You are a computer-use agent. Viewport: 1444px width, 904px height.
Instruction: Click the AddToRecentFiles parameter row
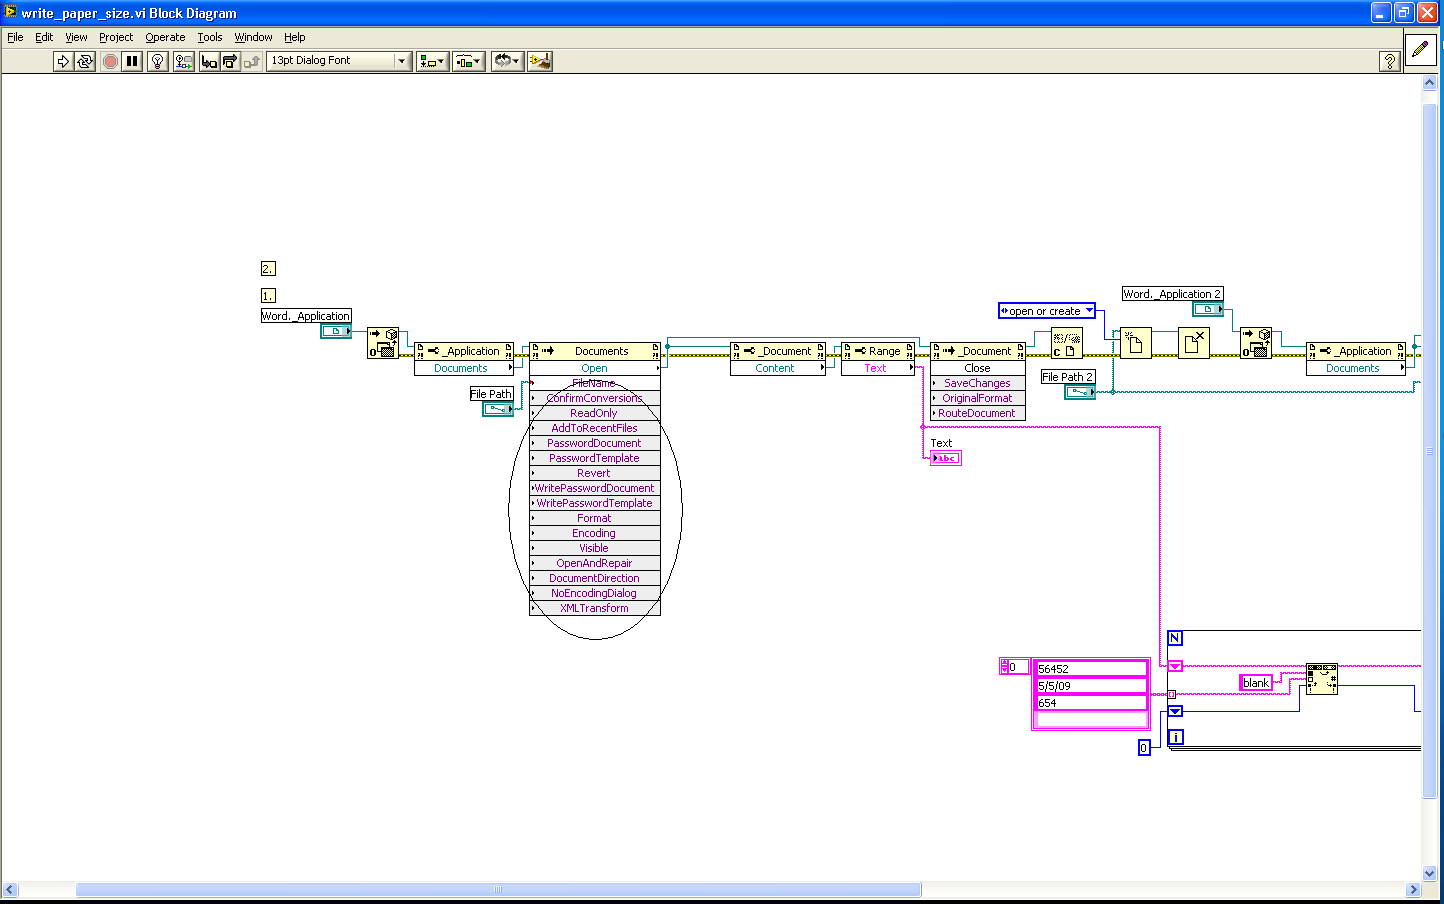595,428
